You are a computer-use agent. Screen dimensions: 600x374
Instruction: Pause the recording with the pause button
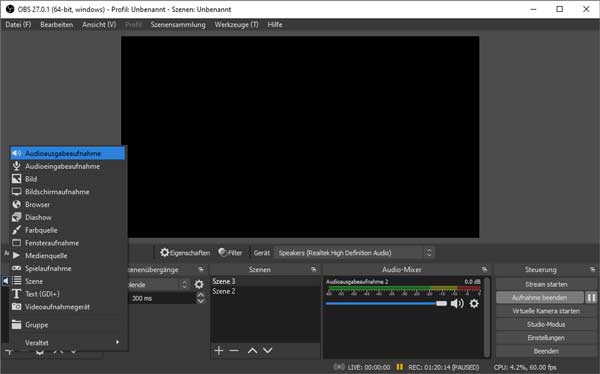click(x=591, y=297)
